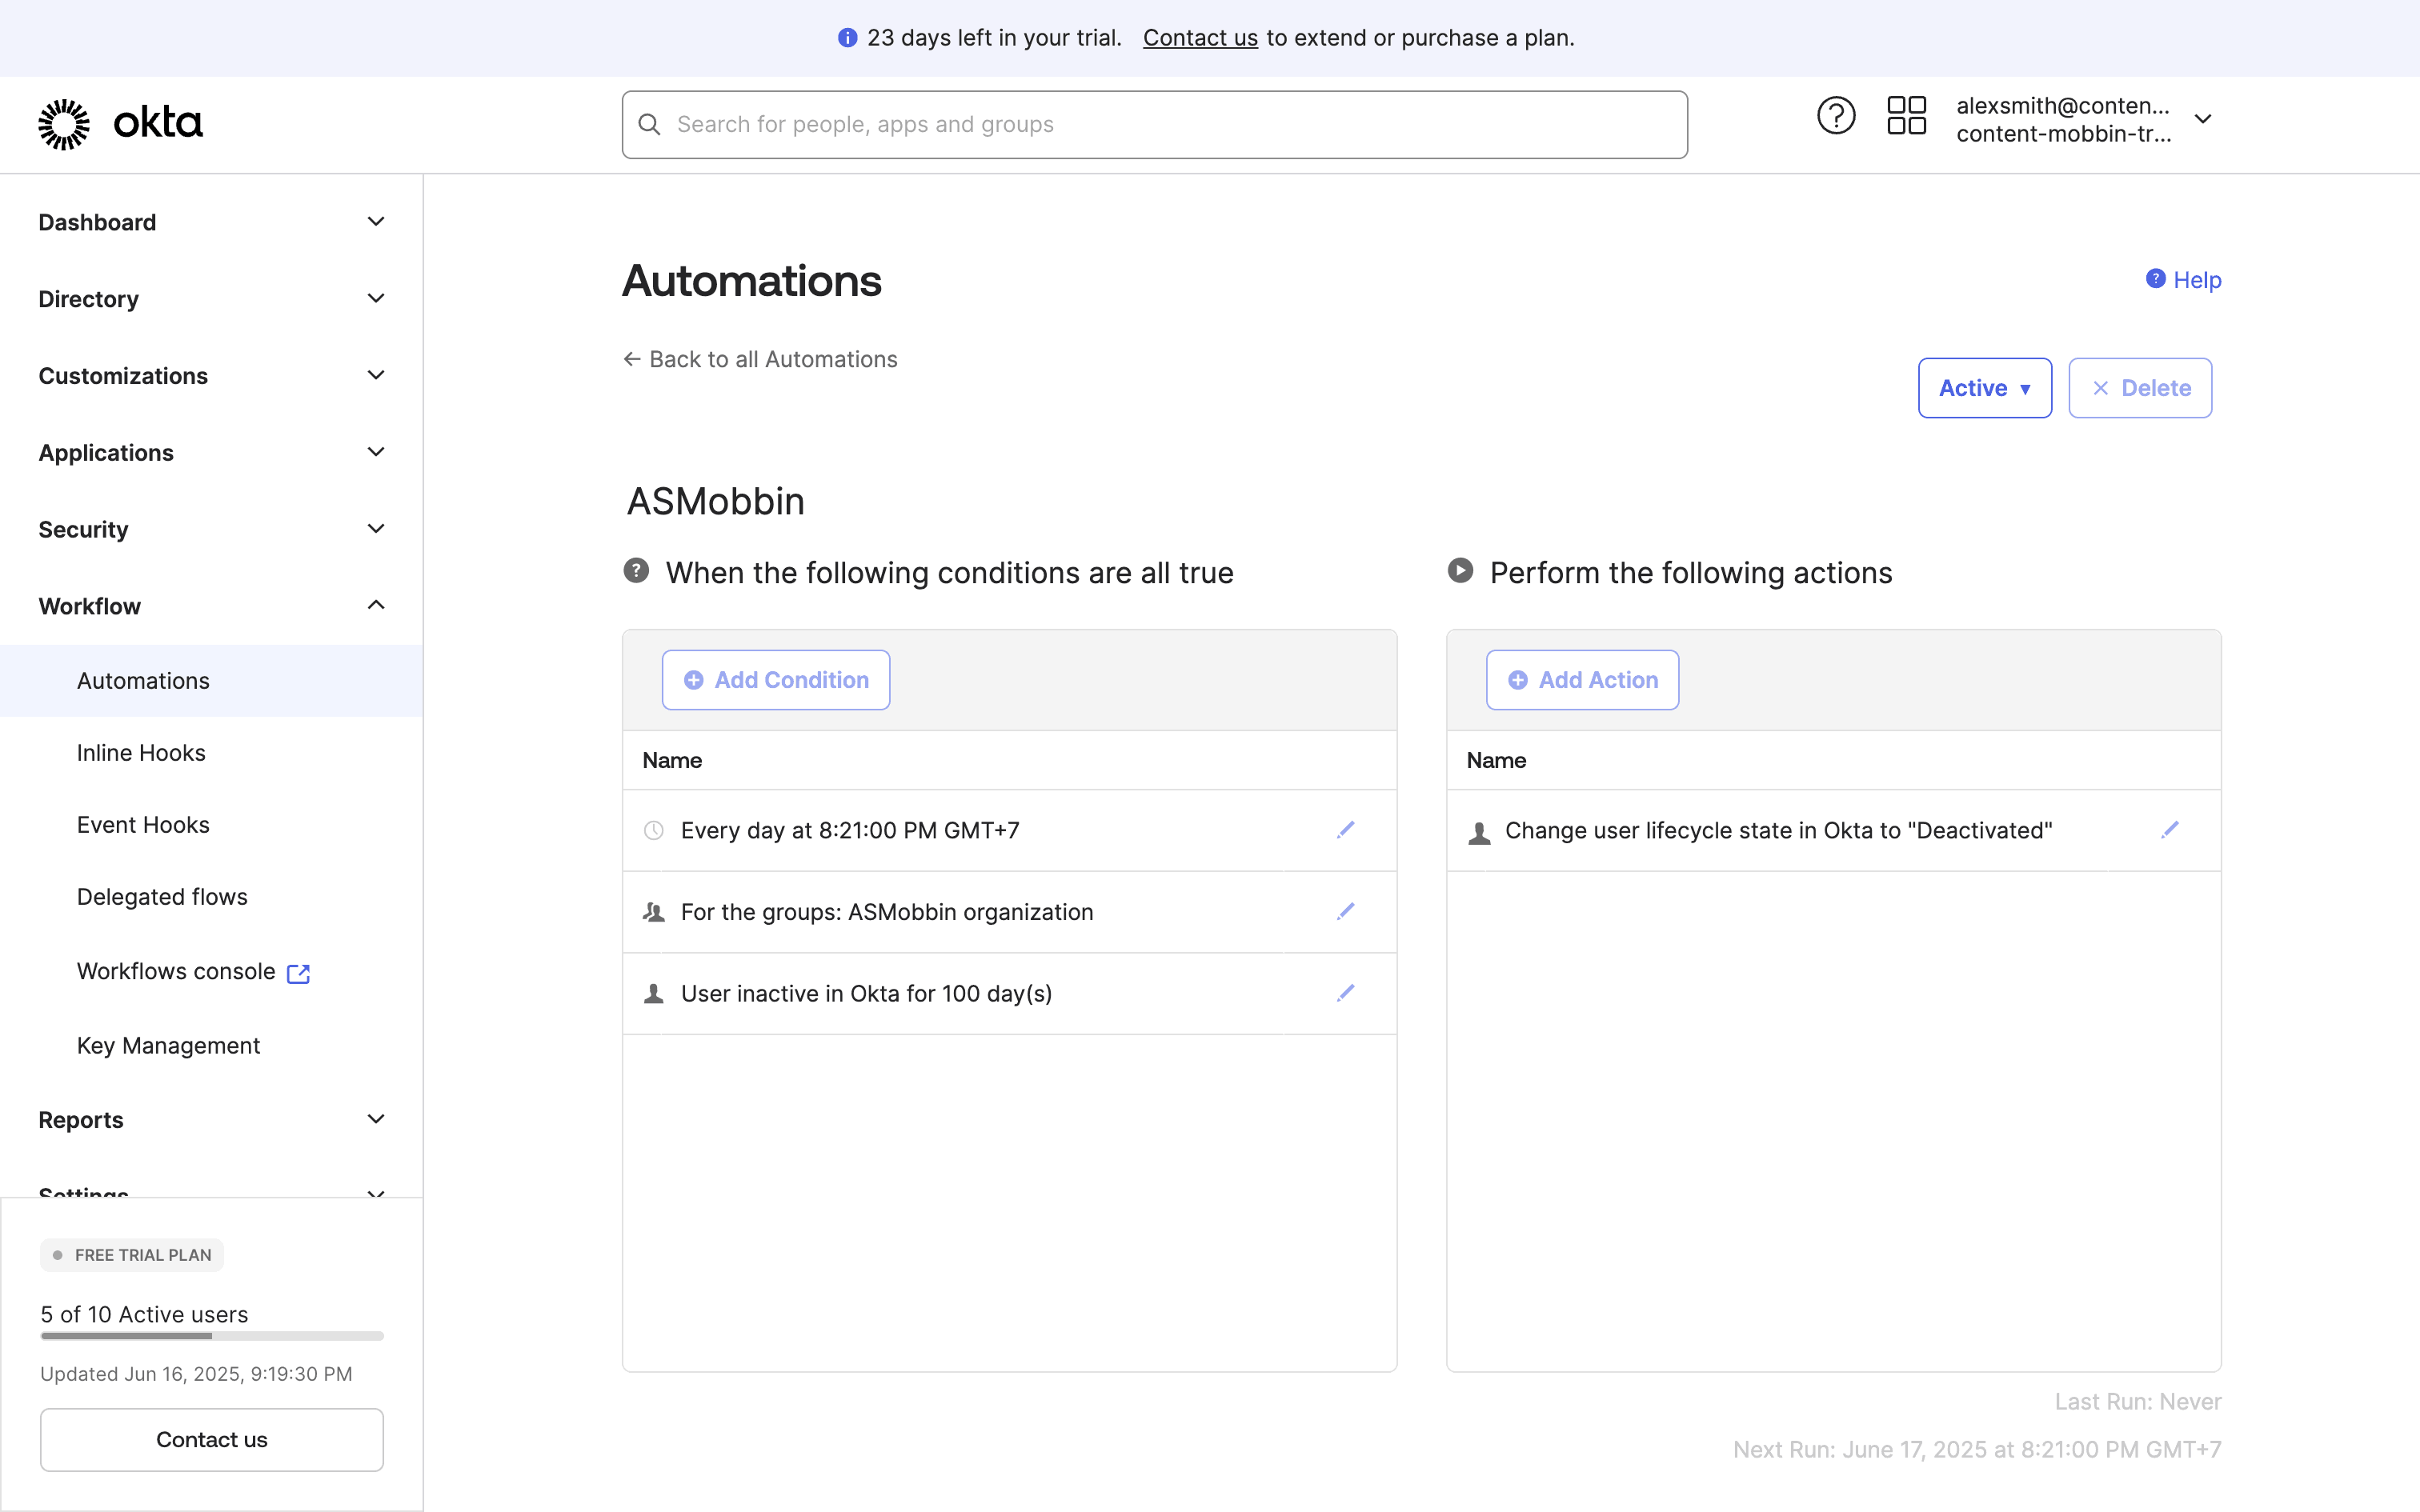This screenshot has width=2420, height=1512.
Task: Expand the Directory sidebar section
Action: click(376, 299)
